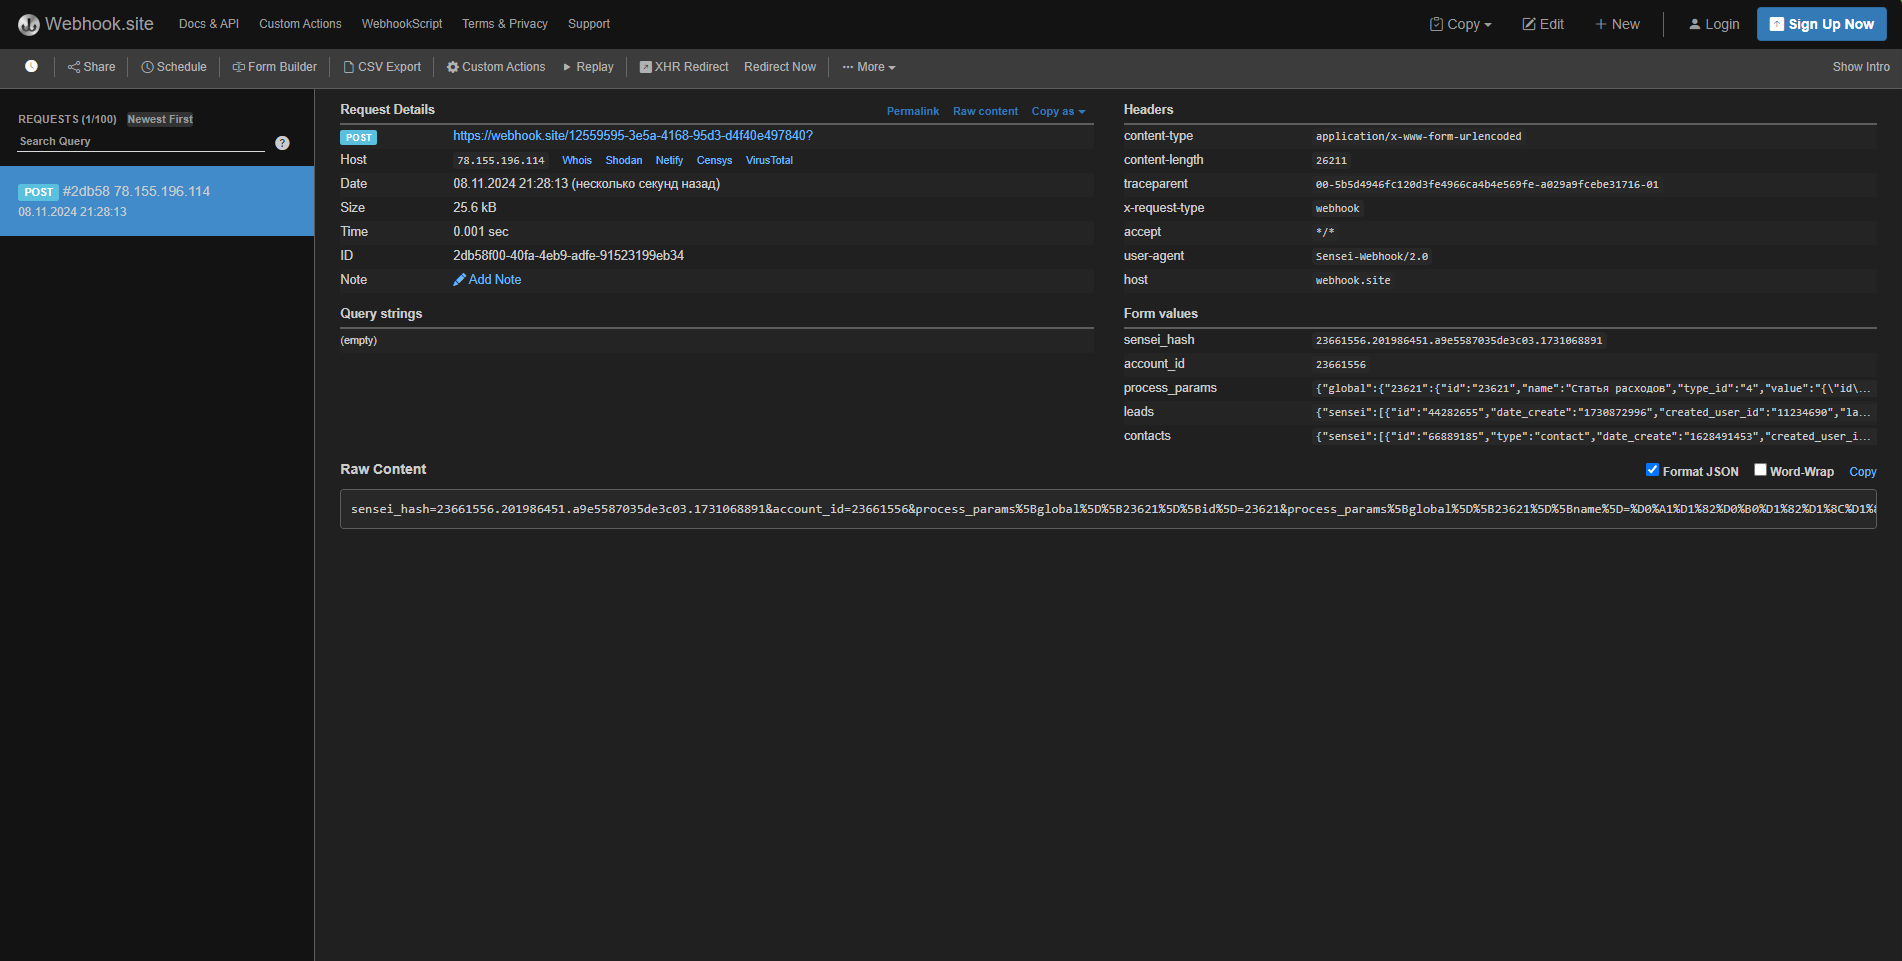Open Custom Actions in the toolbar
Image resolution: width=1902 pixels, height=961 pixels.
pos(496,67)
